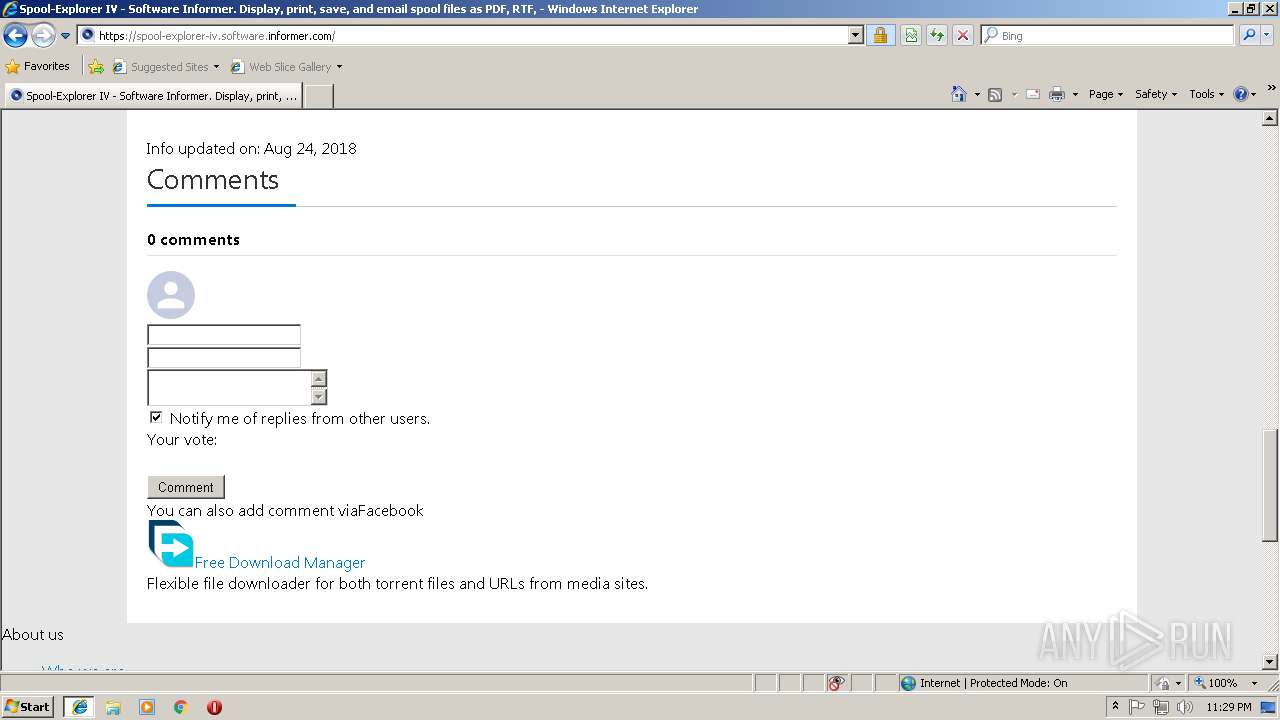
Task: Click the Help question mark icon
Action: [1241, 94]
